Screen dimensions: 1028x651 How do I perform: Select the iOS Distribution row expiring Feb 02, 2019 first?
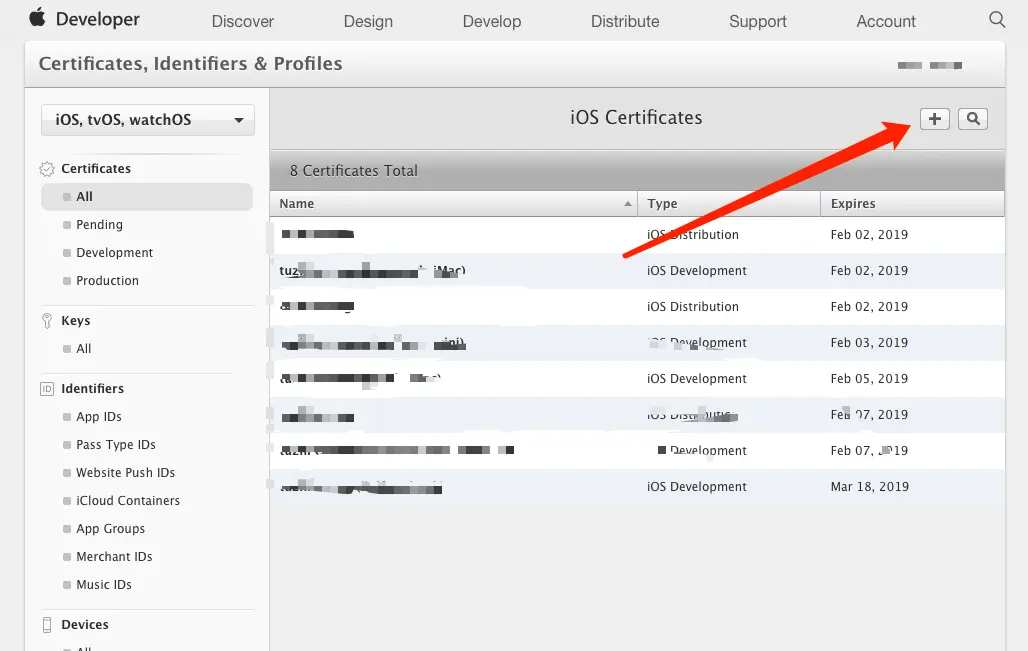coord(637,235)
